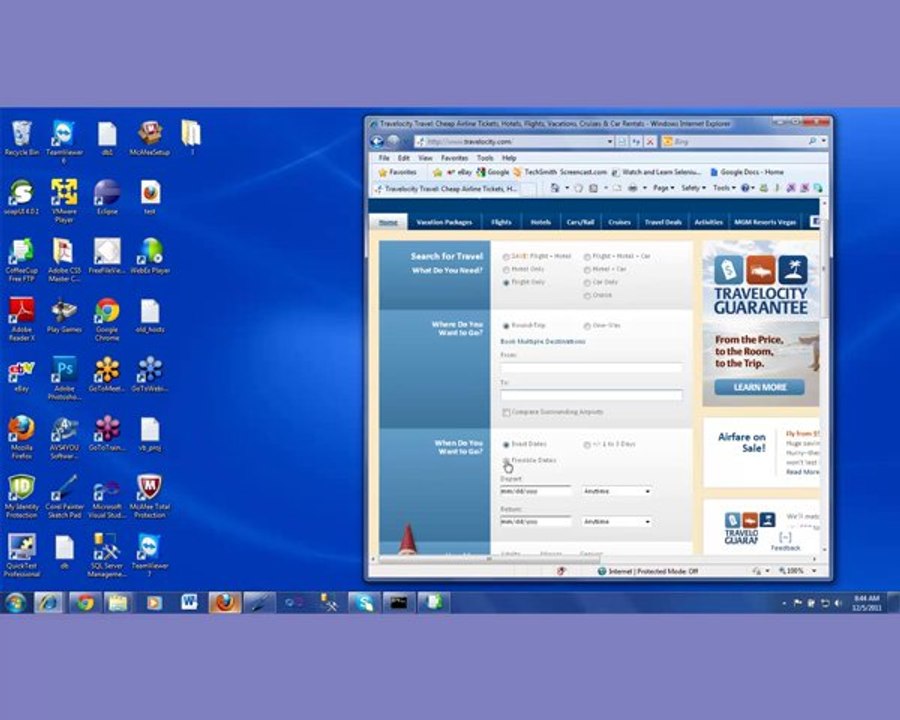Select the McAfee Total Protection icon
Viewport: 900px width, 720px height.
(149, 497)
